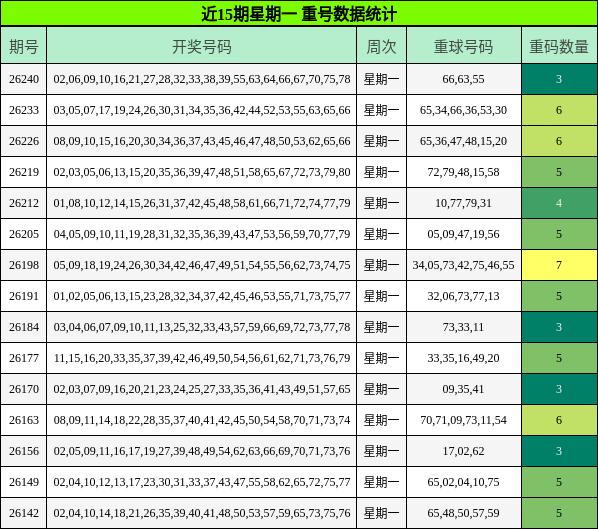
Task: Click issue number 26184
Action: 24,327
